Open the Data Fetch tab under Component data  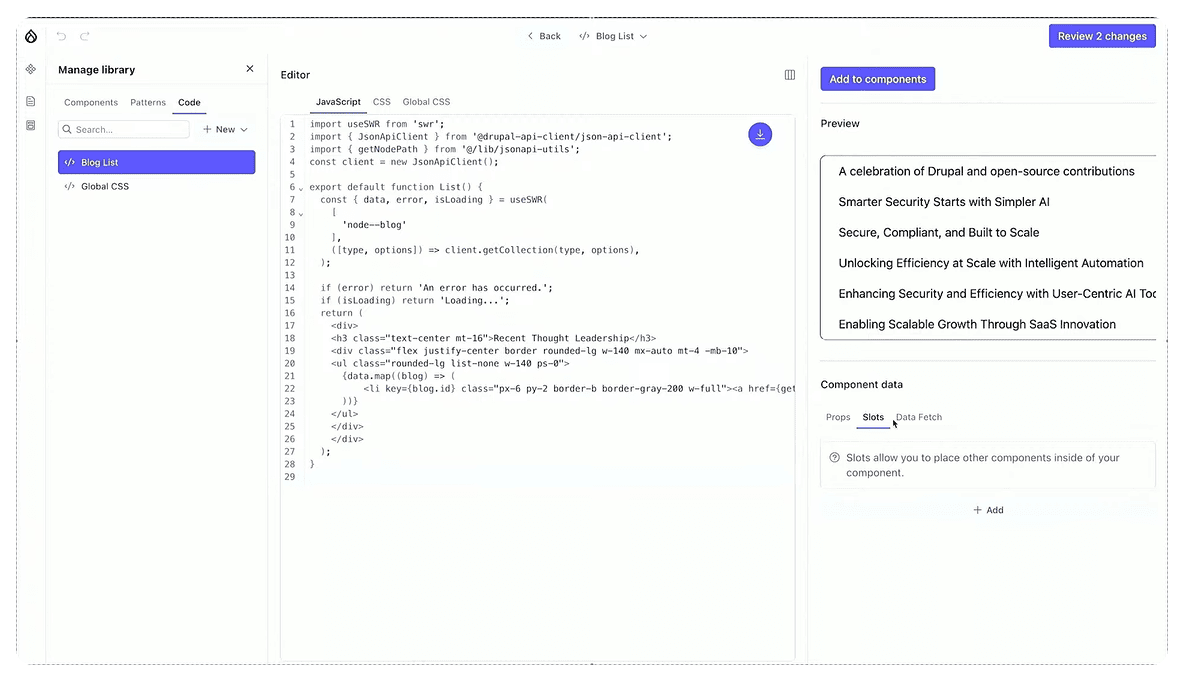pos(918,417)
